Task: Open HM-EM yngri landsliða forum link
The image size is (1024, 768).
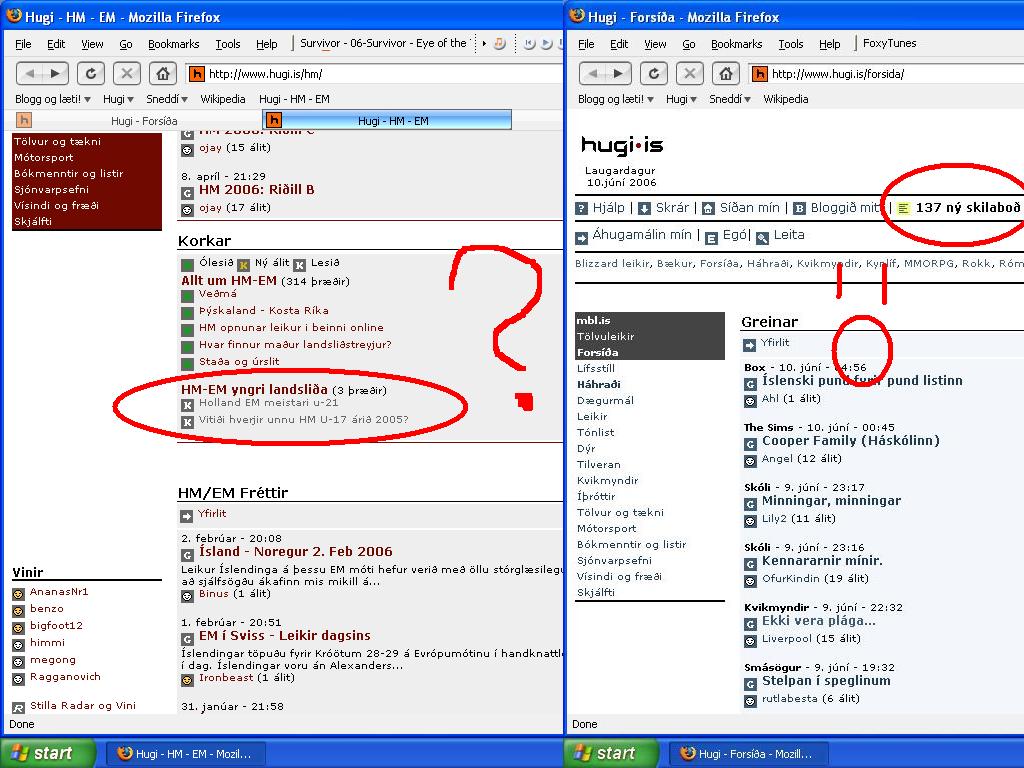Action: (x=254, y=389)
